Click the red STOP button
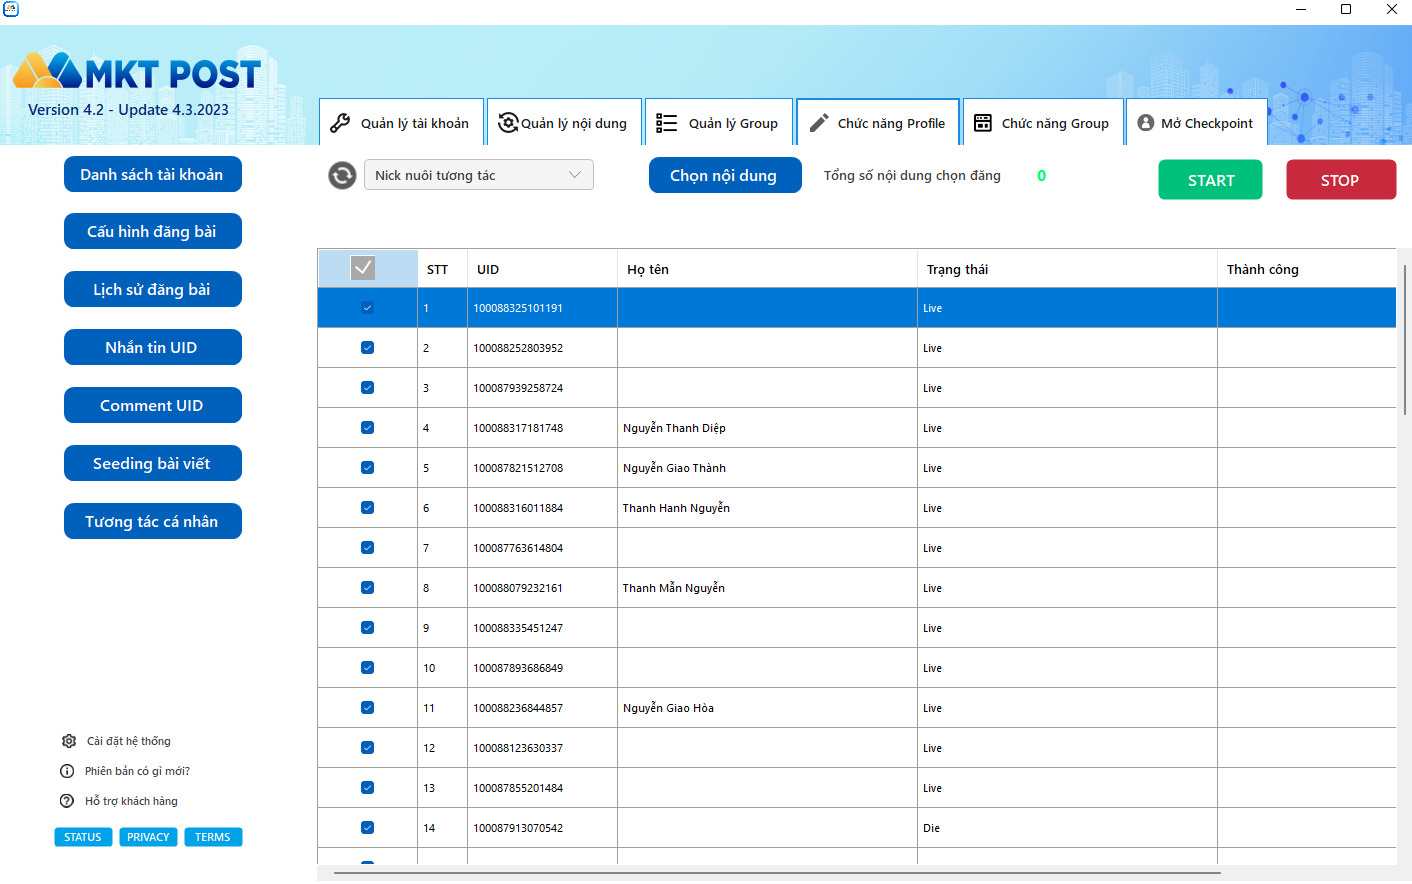Viewport: 1412px width, 884px height. [1340, 180]
